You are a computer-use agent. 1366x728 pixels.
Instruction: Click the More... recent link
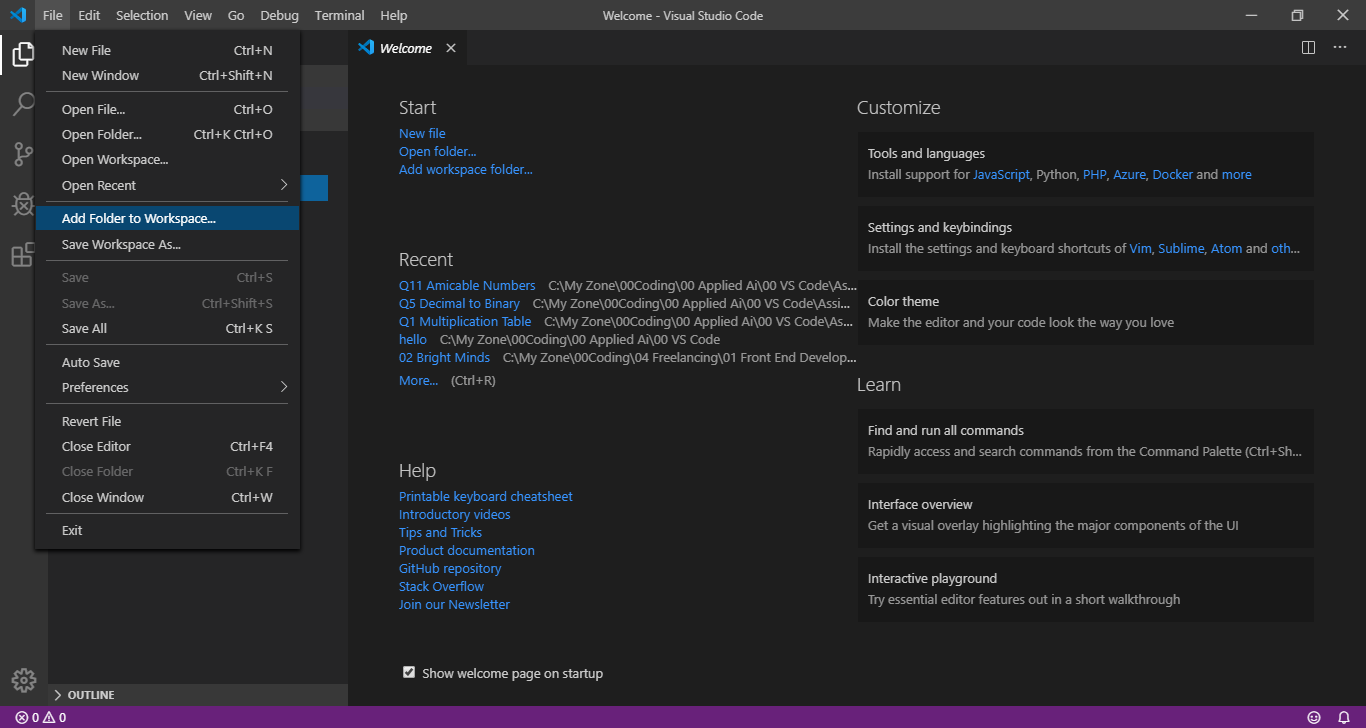click(x=418, y=380)
